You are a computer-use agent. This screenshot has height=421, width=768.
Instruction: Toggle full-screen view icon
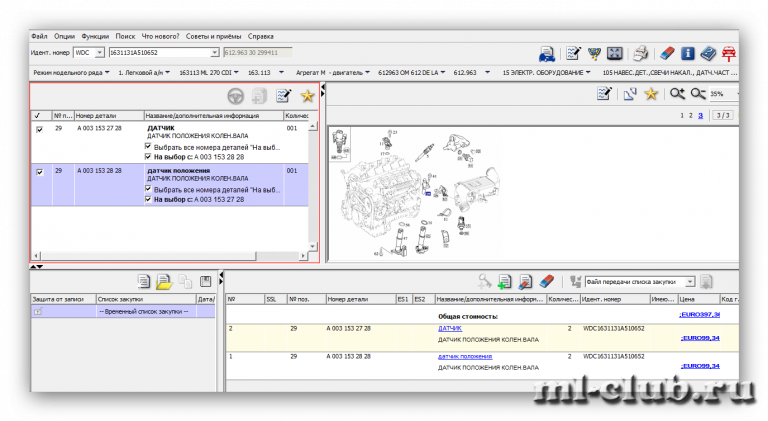[615, 53]
